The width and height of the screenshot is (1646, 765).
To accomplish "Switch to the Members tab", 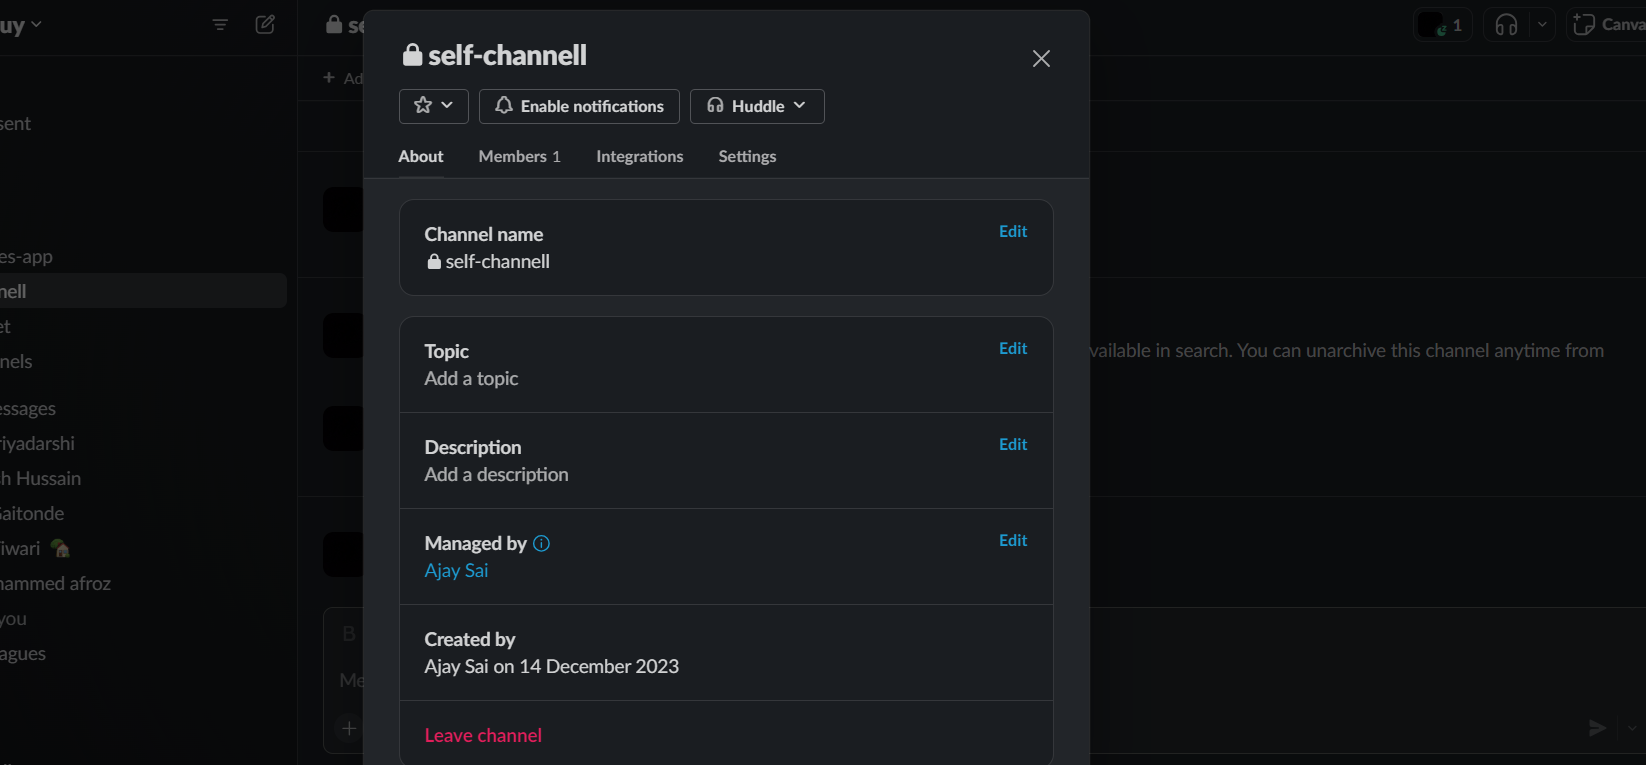I will tap(519, 156).
